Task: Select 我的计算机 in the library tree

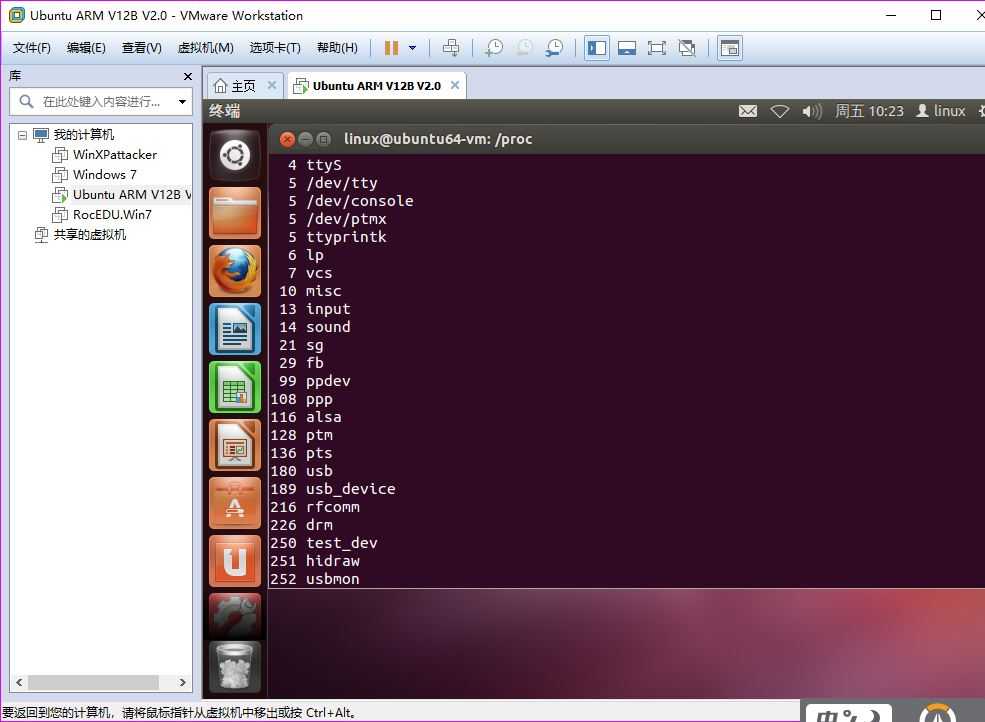Action: pos(84,134)
